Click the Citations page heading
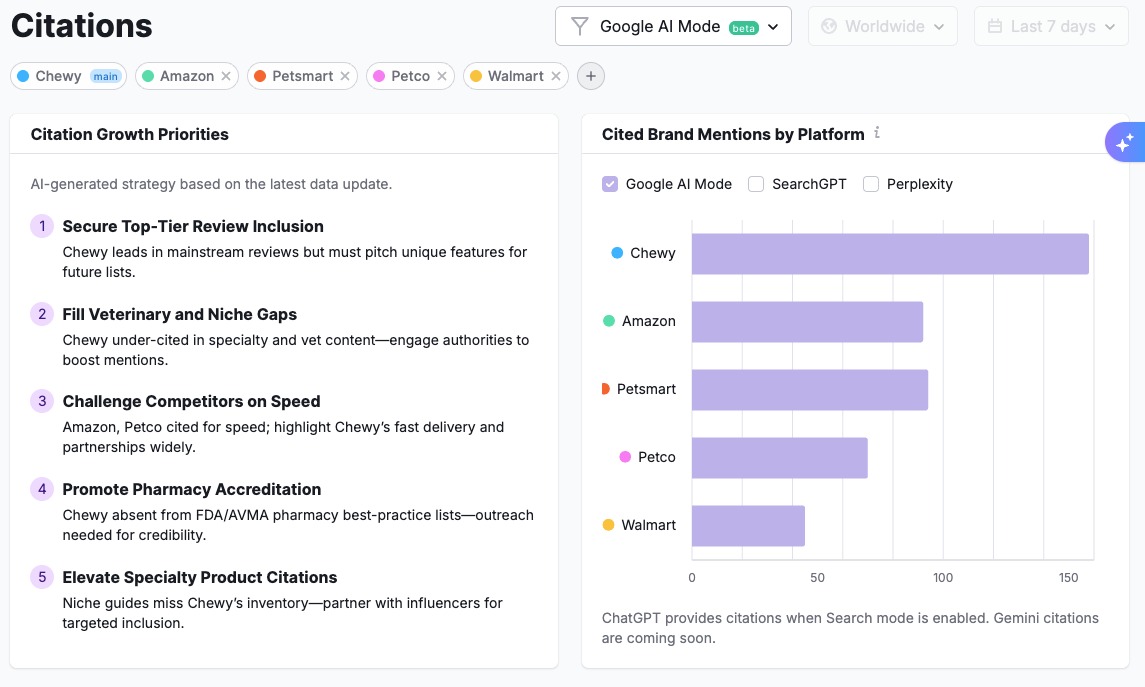This screenshot has width=1145, height=687. 82,26
